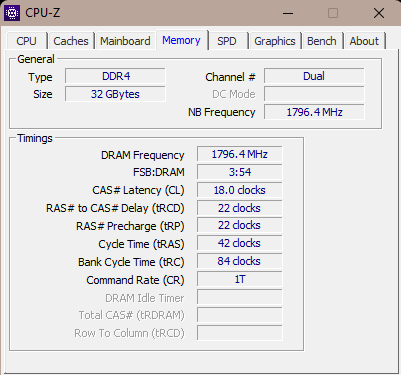Close the CPU-Z window

[x=379, y=13]
